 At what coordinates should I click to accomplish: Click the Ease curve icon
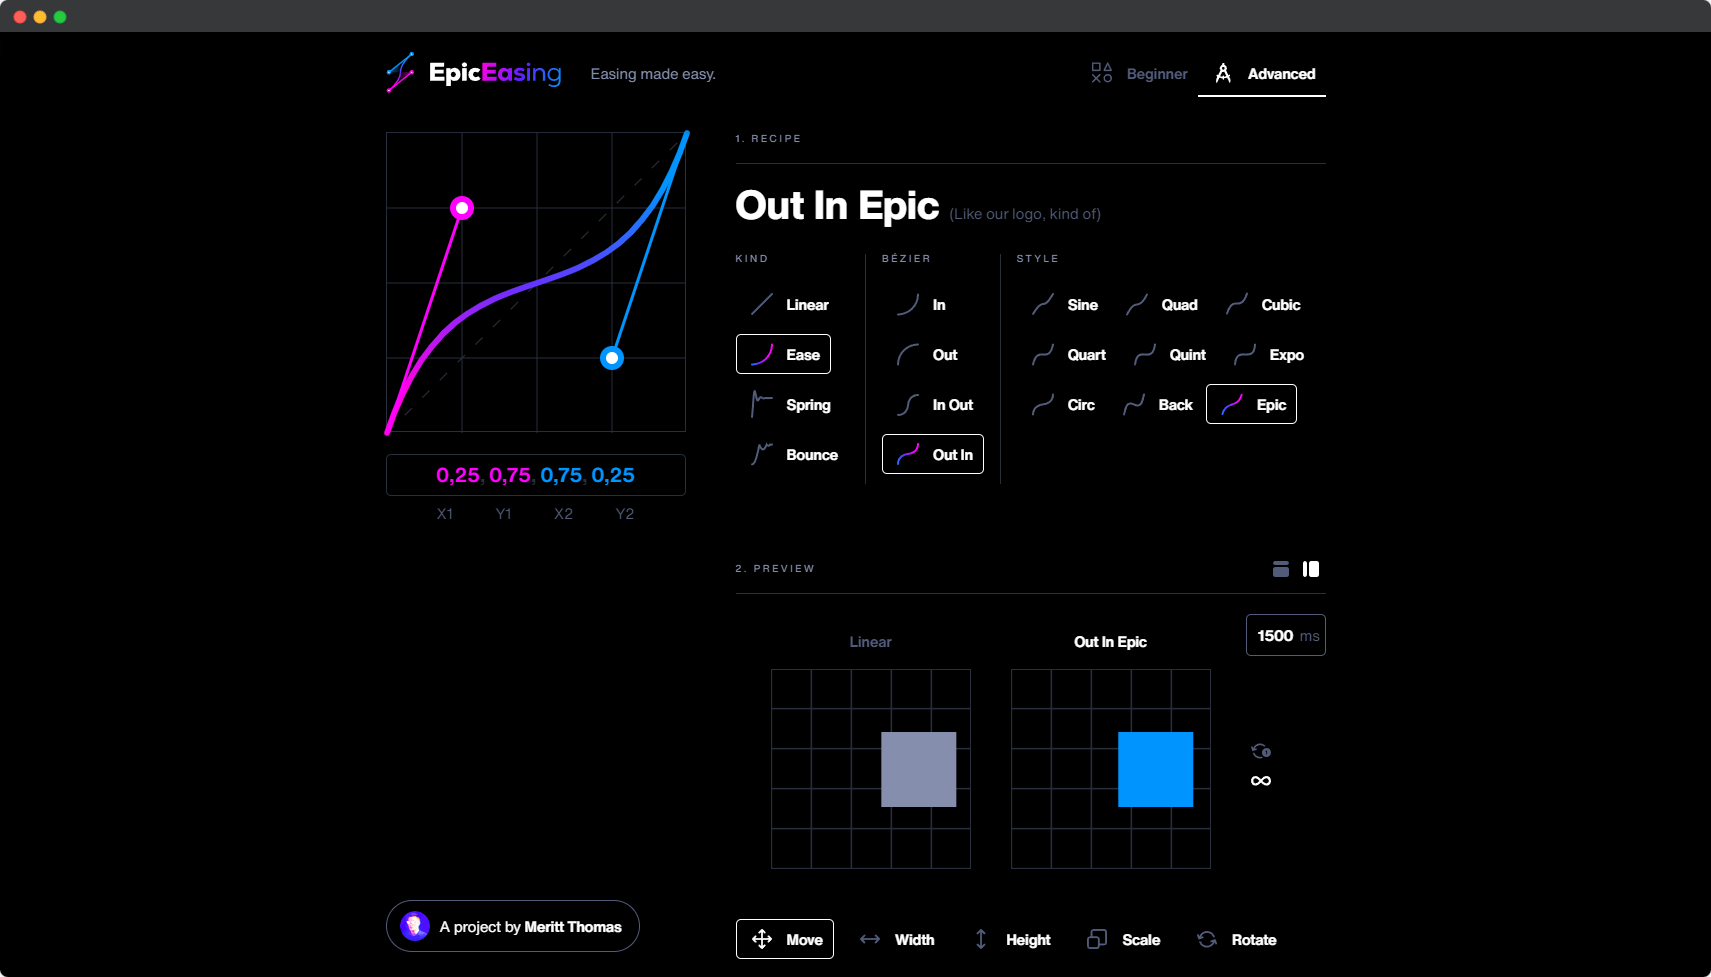click(762, 354)
